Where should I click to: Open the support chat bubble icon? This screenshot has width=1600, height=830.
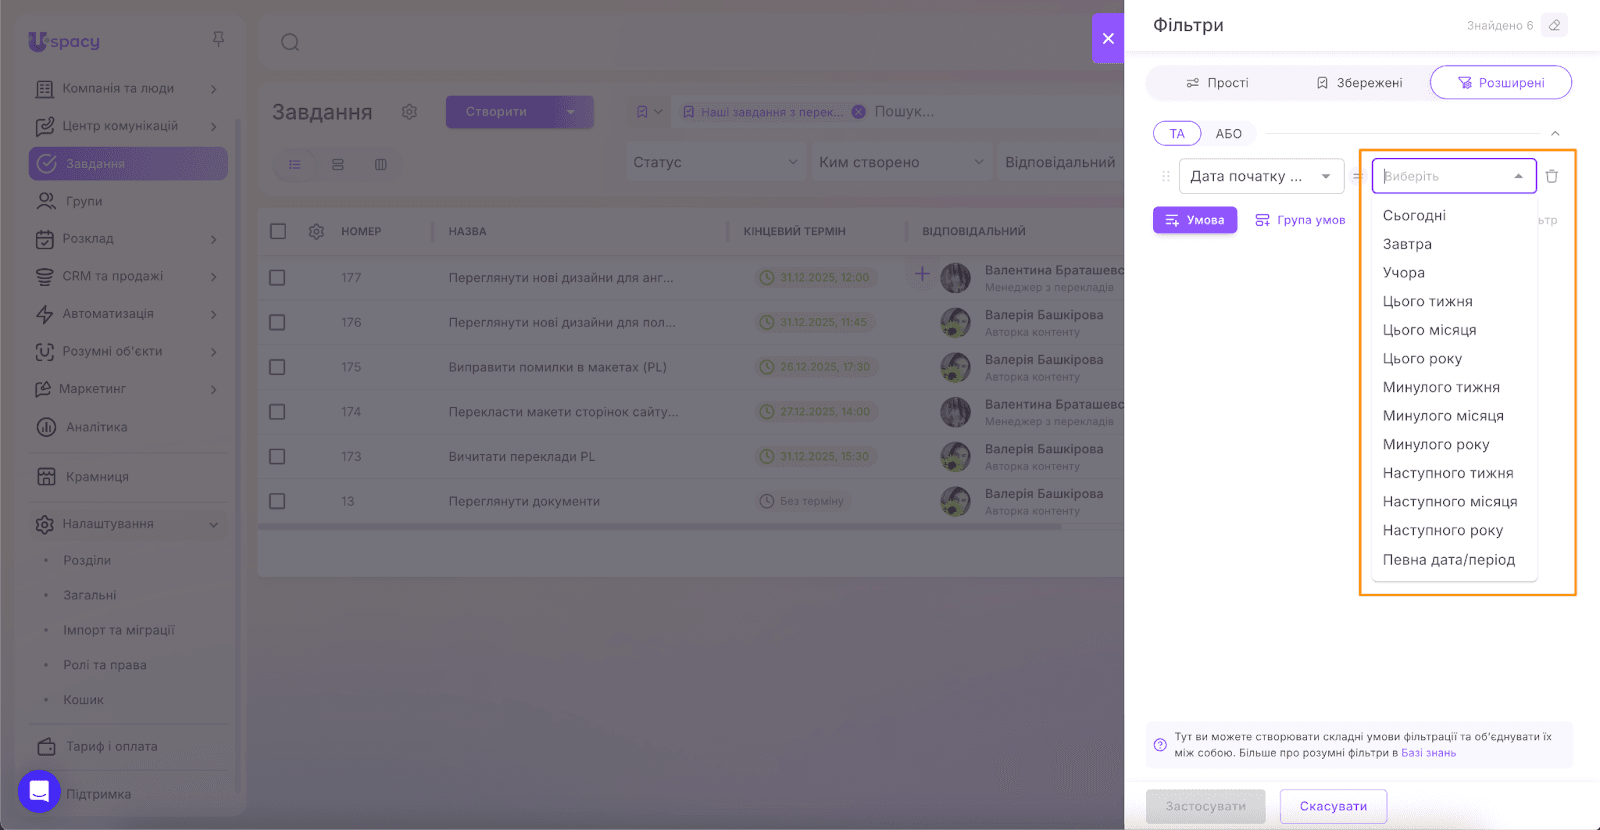tap(39, 792)
